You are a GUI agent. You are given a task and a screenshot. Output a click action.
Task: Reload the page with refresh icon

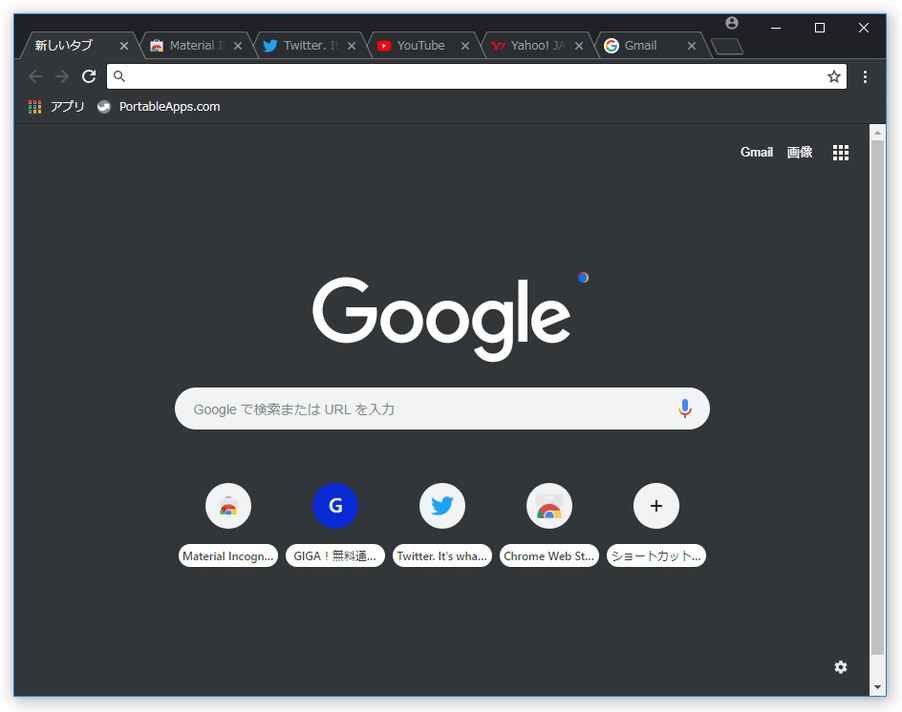[x=89, y=76]
